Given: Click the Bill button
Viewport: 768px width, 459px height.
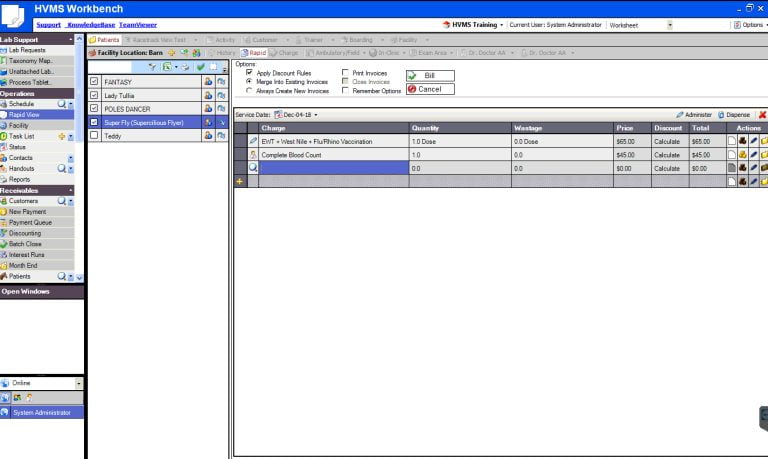Looking at the screenshot, I should click(x=430, y=75).
